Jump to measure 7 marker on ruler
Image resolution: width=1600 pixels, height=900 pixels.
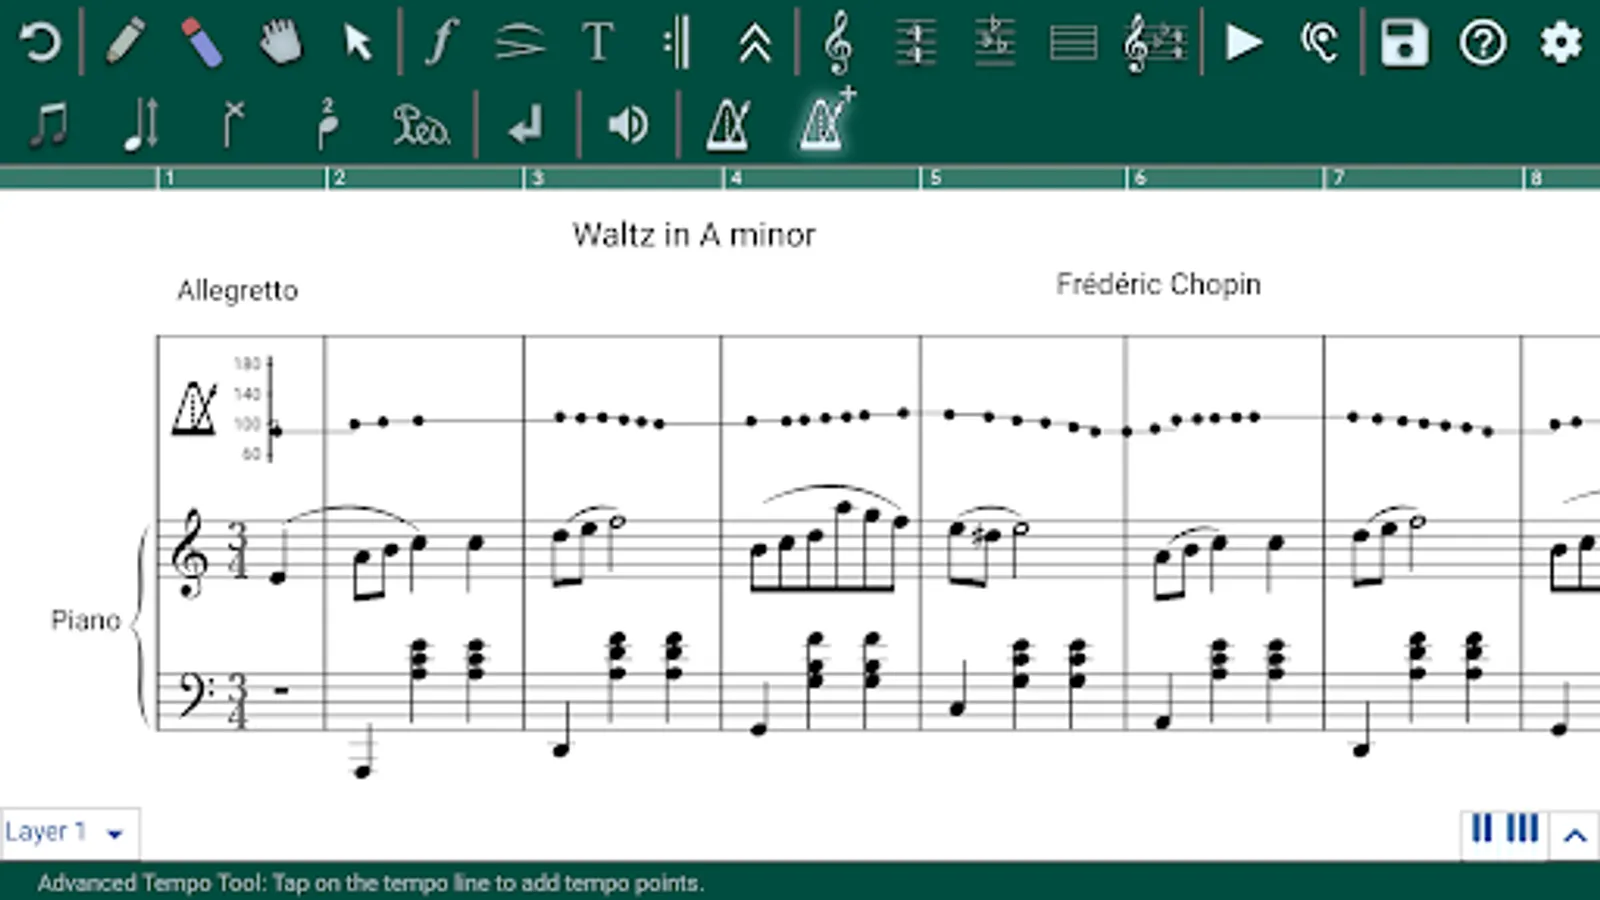[x=1338, y=178]
